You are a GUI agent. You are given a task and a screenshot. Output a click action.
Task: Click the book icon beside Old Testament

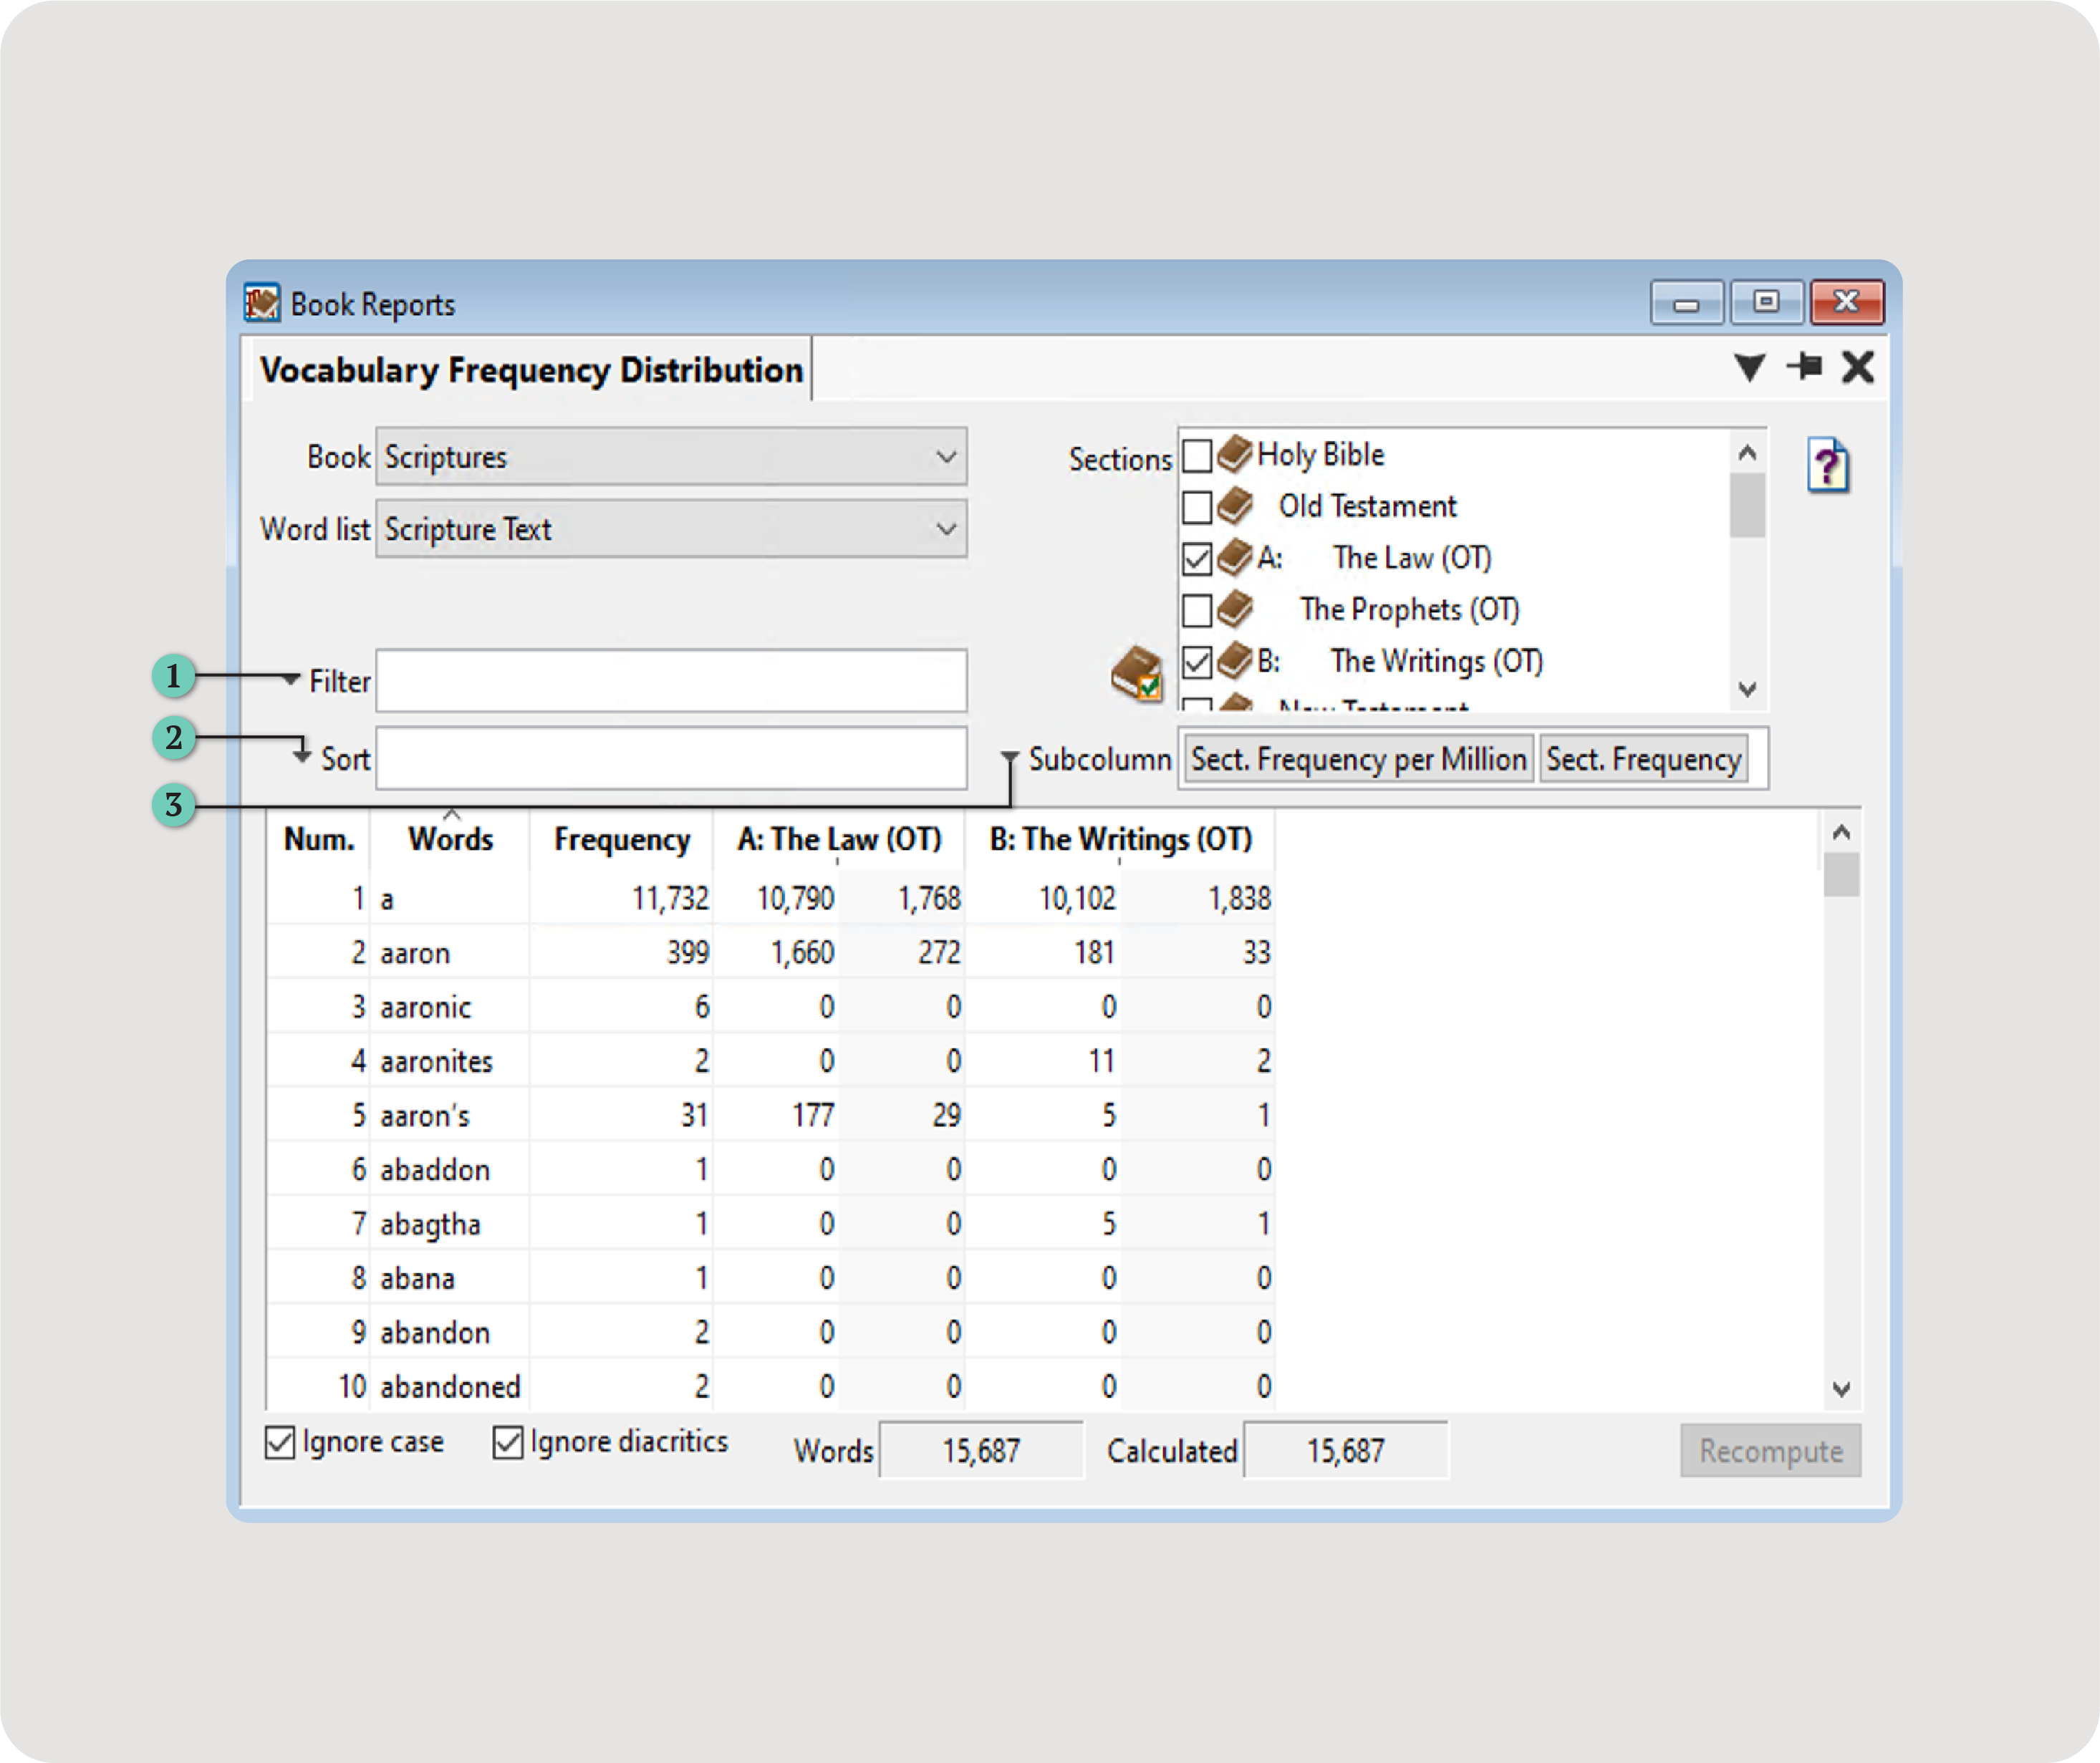pyautogui.click(x=1236, y=506)
